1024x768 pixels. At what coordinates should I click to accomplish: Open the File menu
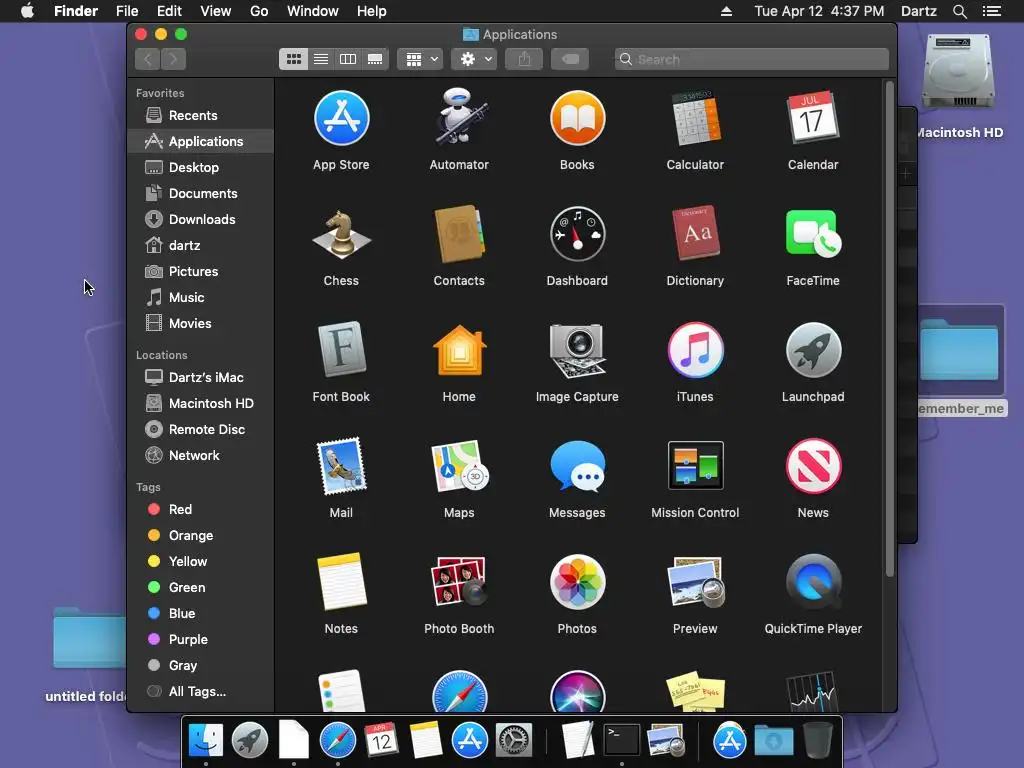(127, 11)
